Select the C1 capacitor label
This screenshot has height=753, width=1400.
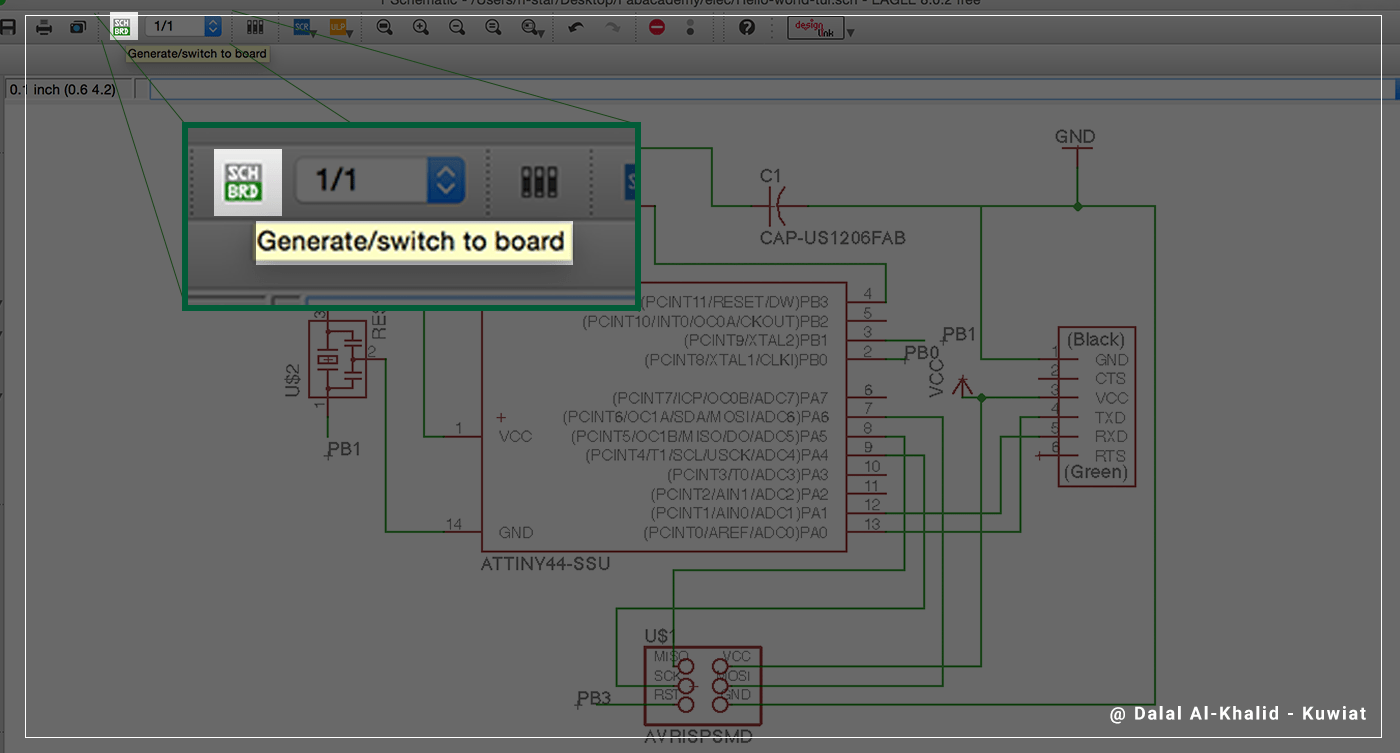tap(770, 176)
